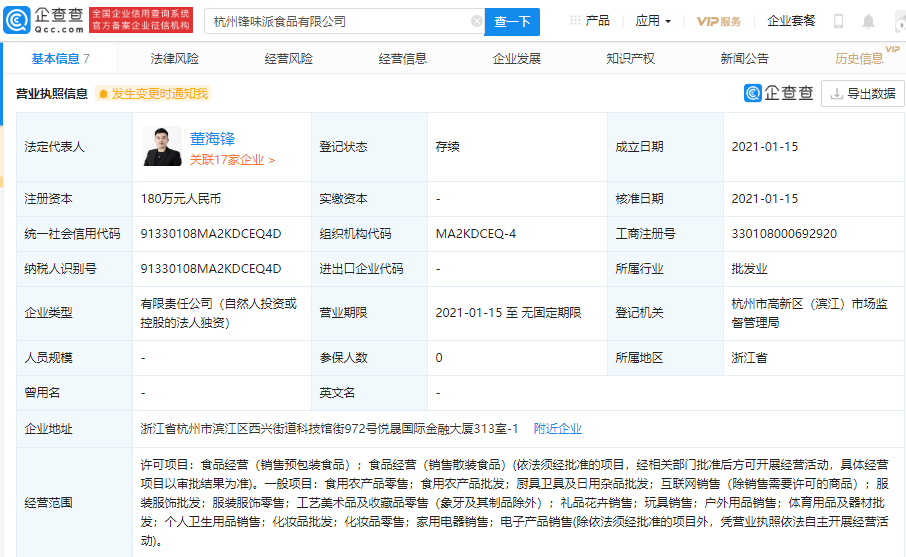Open 董海锋 profile photo
Image resolution: width=906 pixels, height=557 pixels.
coord(162,147)
